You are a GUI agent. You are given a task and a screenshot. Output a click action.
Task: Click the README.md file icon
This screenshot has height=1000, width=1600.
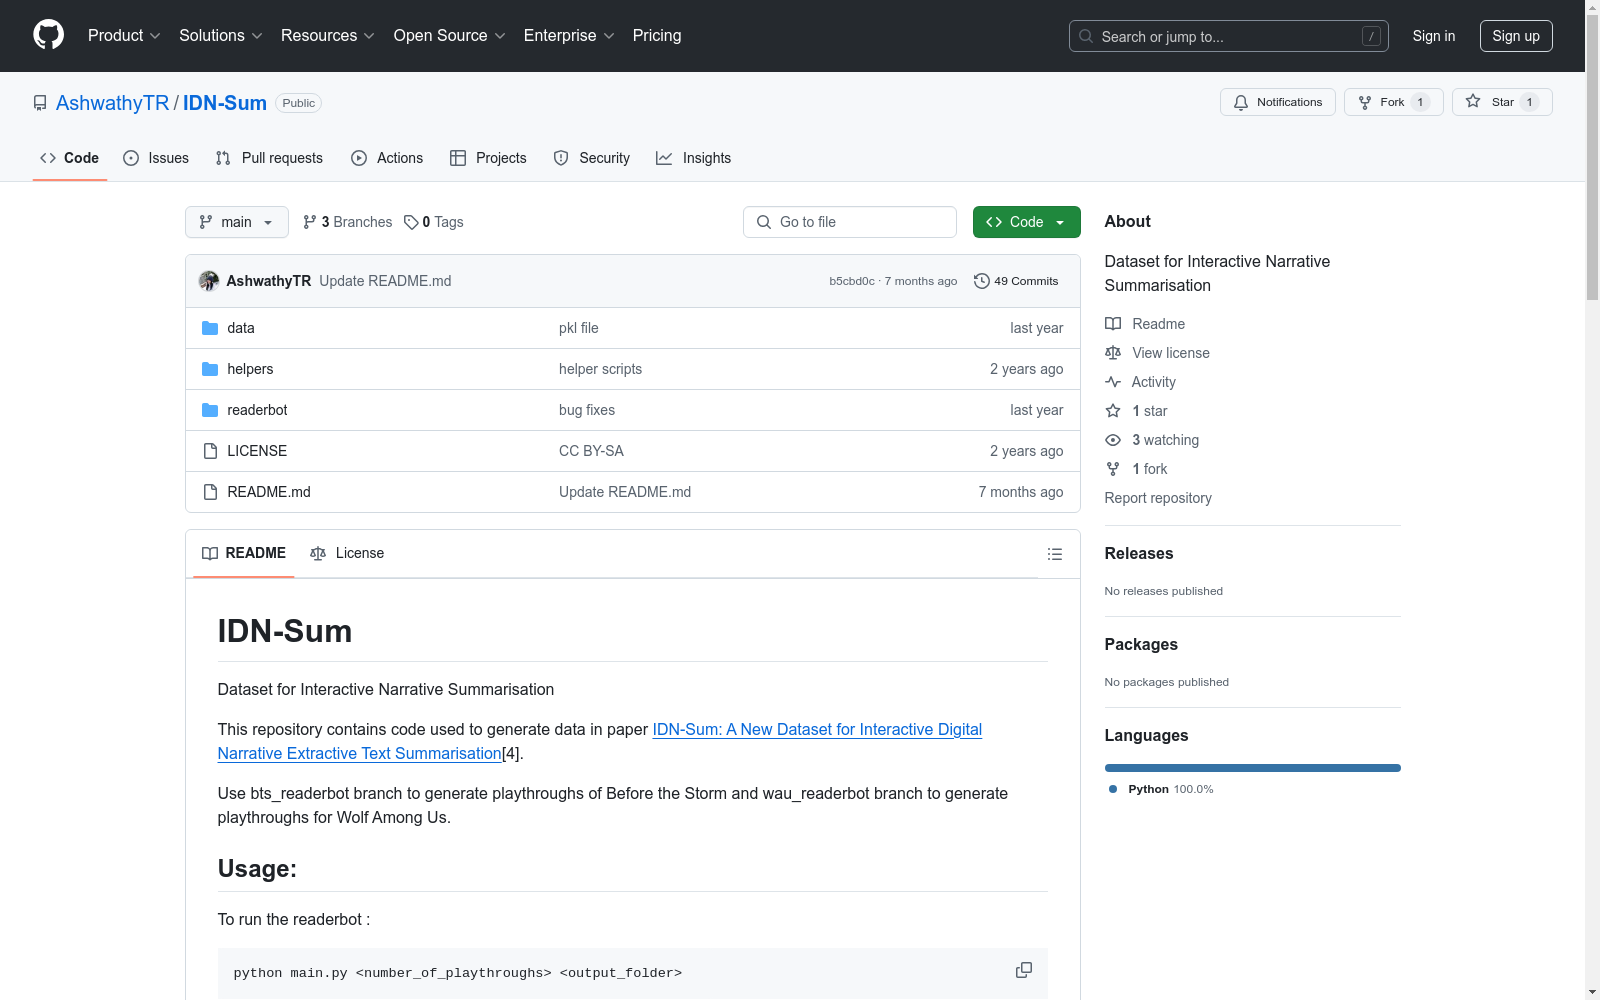210,492
